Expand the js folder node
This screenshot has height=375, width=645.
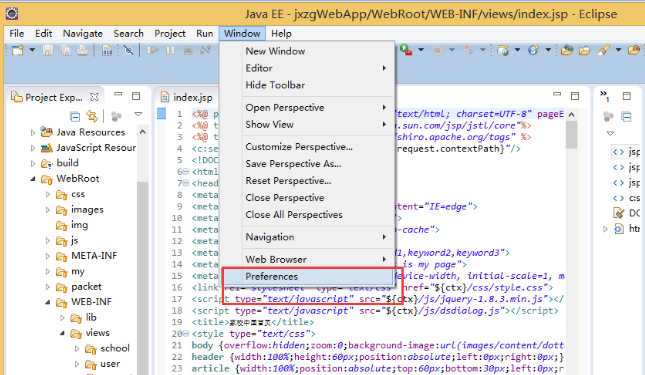pyautogui.click(x=47, y=241)
